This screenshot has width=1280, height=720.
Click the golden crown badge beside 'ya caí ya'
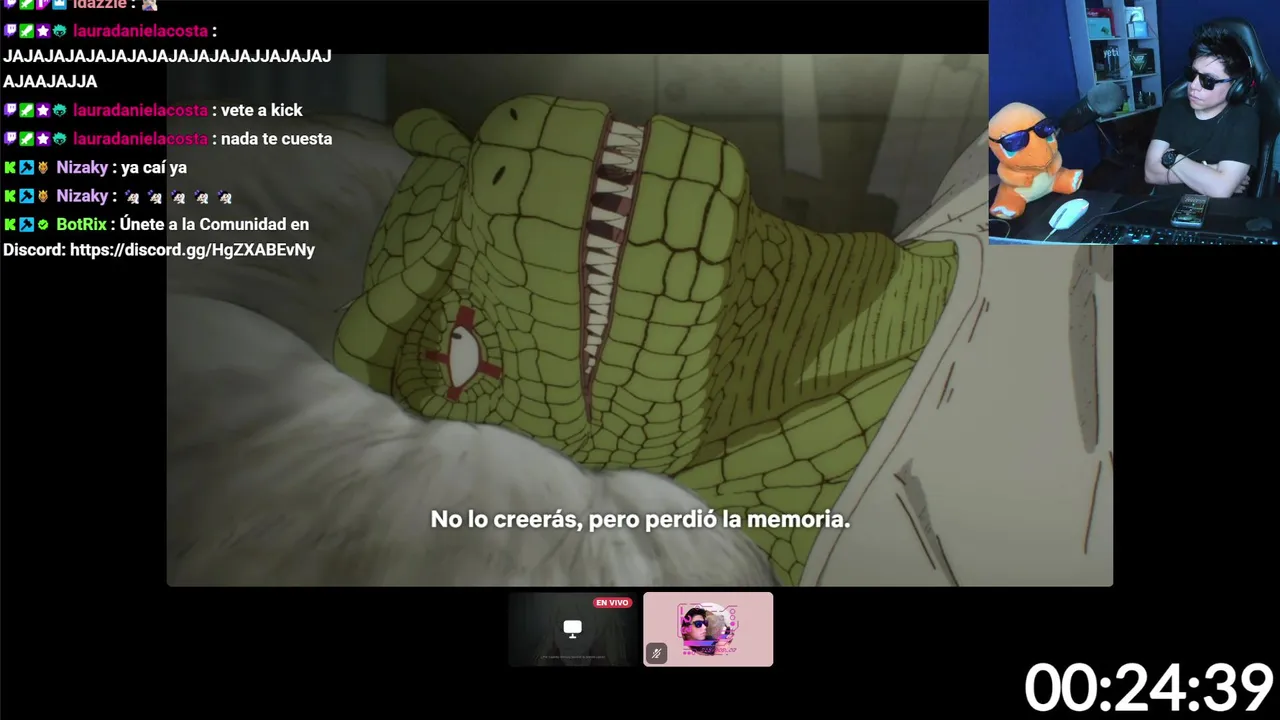(x=43, y=168)
